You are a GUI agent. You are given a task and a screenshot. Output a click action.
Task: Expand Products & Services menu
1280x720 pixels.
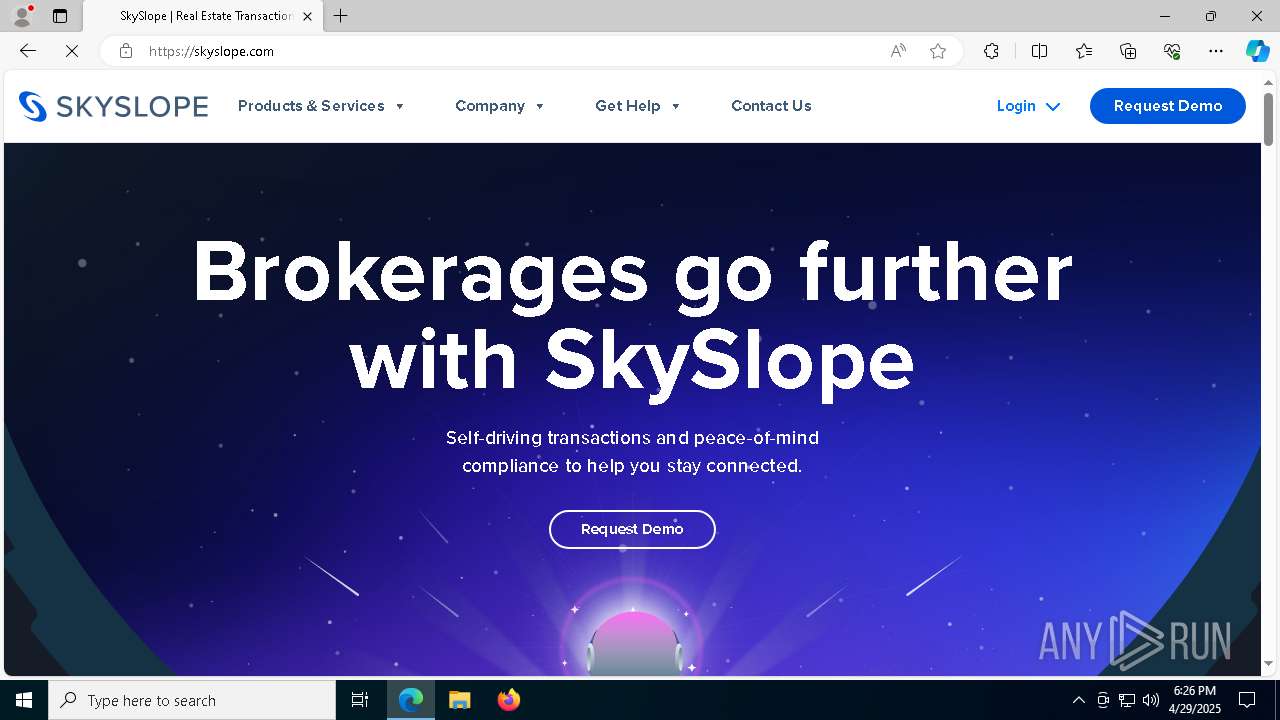point(321,106)
